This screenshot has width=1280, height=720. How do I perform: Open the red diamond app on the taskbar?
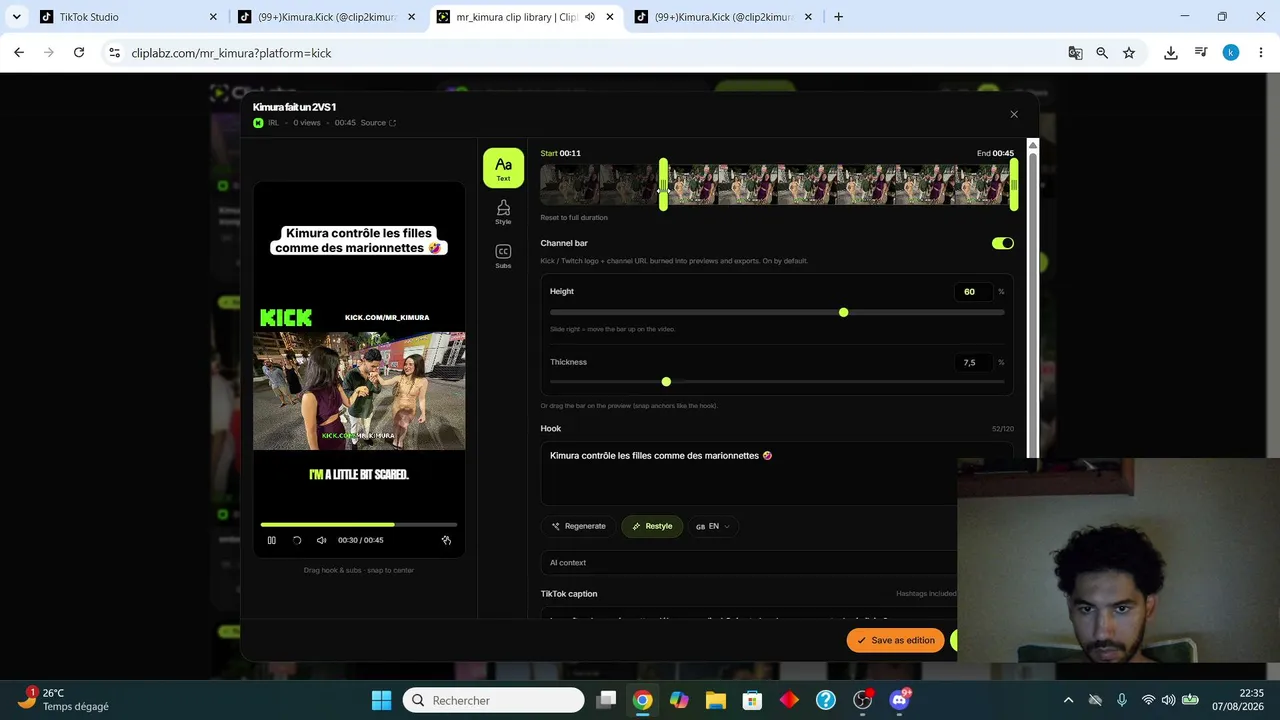point(789,700)
